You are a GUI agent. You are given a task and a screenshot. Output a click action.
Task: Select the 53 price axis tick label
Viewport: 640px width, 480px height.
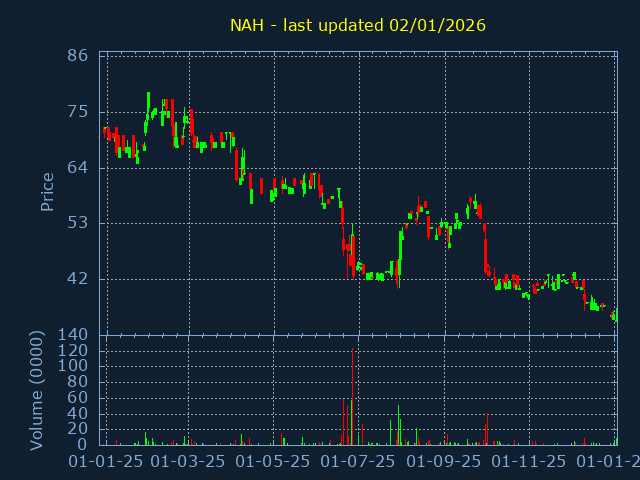[78, 223]
